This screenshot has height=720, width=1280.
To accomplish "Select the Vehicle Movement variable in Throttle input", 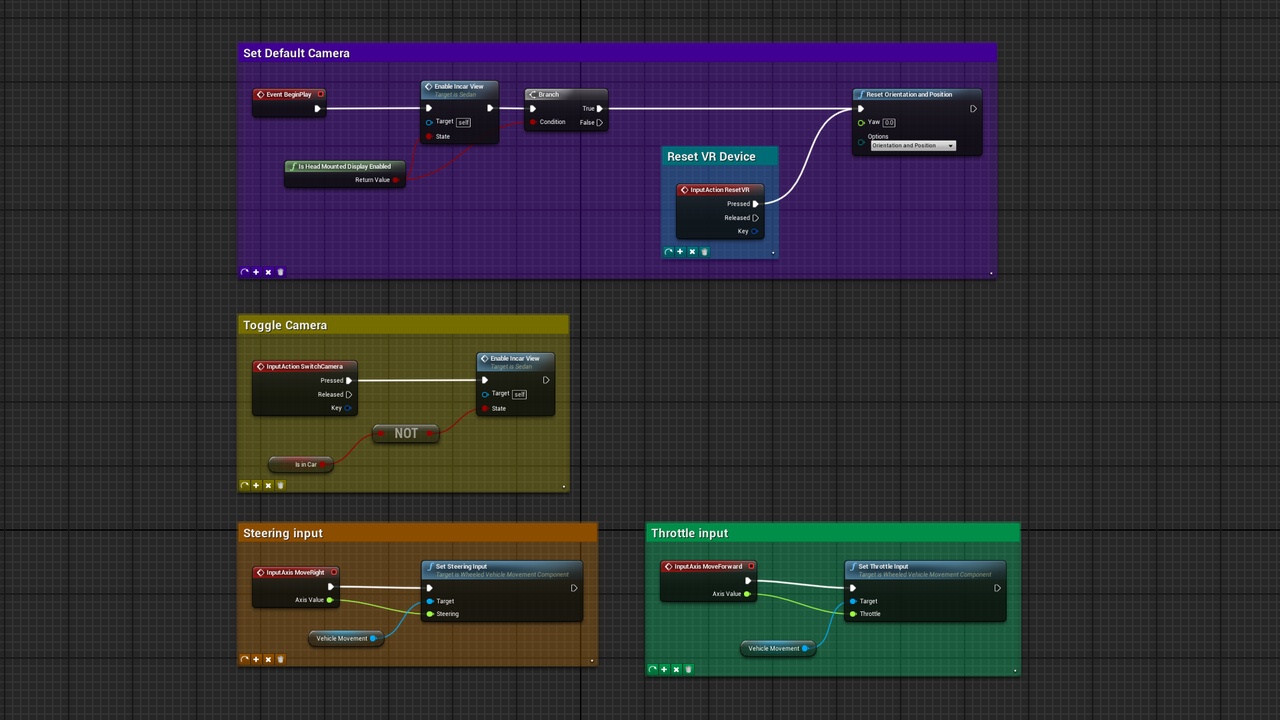I will [778, 649].
